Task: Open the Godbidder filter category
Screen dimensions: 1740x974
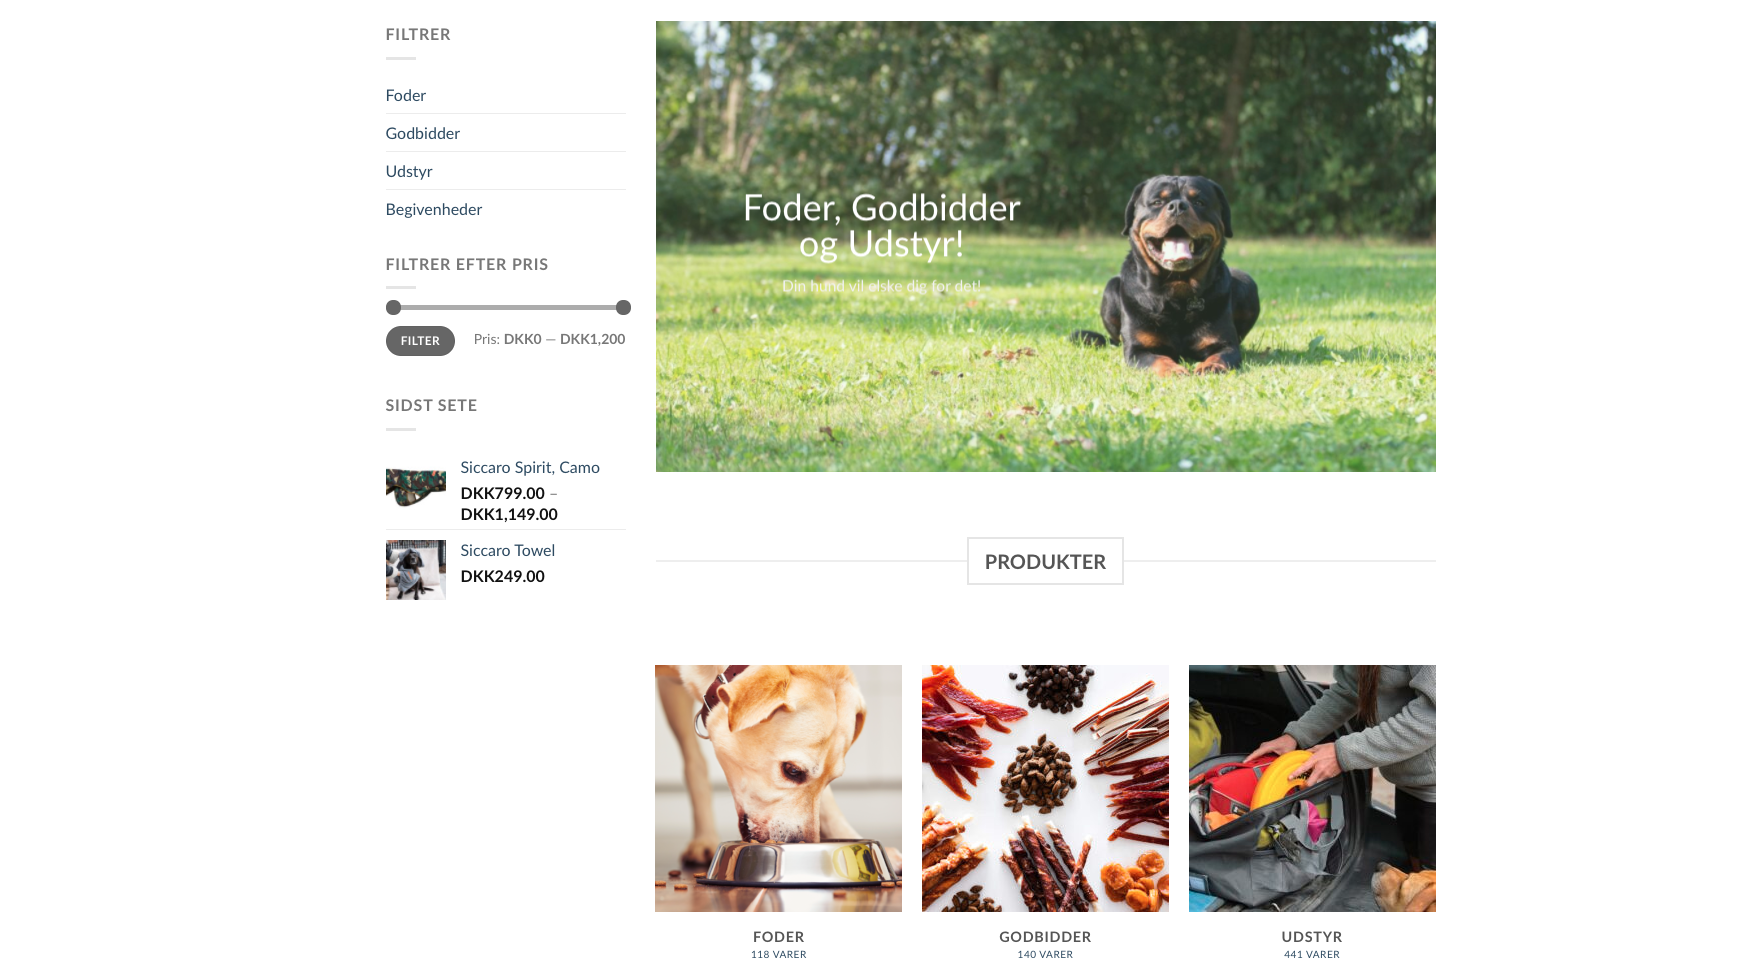Action: point(422,134)
